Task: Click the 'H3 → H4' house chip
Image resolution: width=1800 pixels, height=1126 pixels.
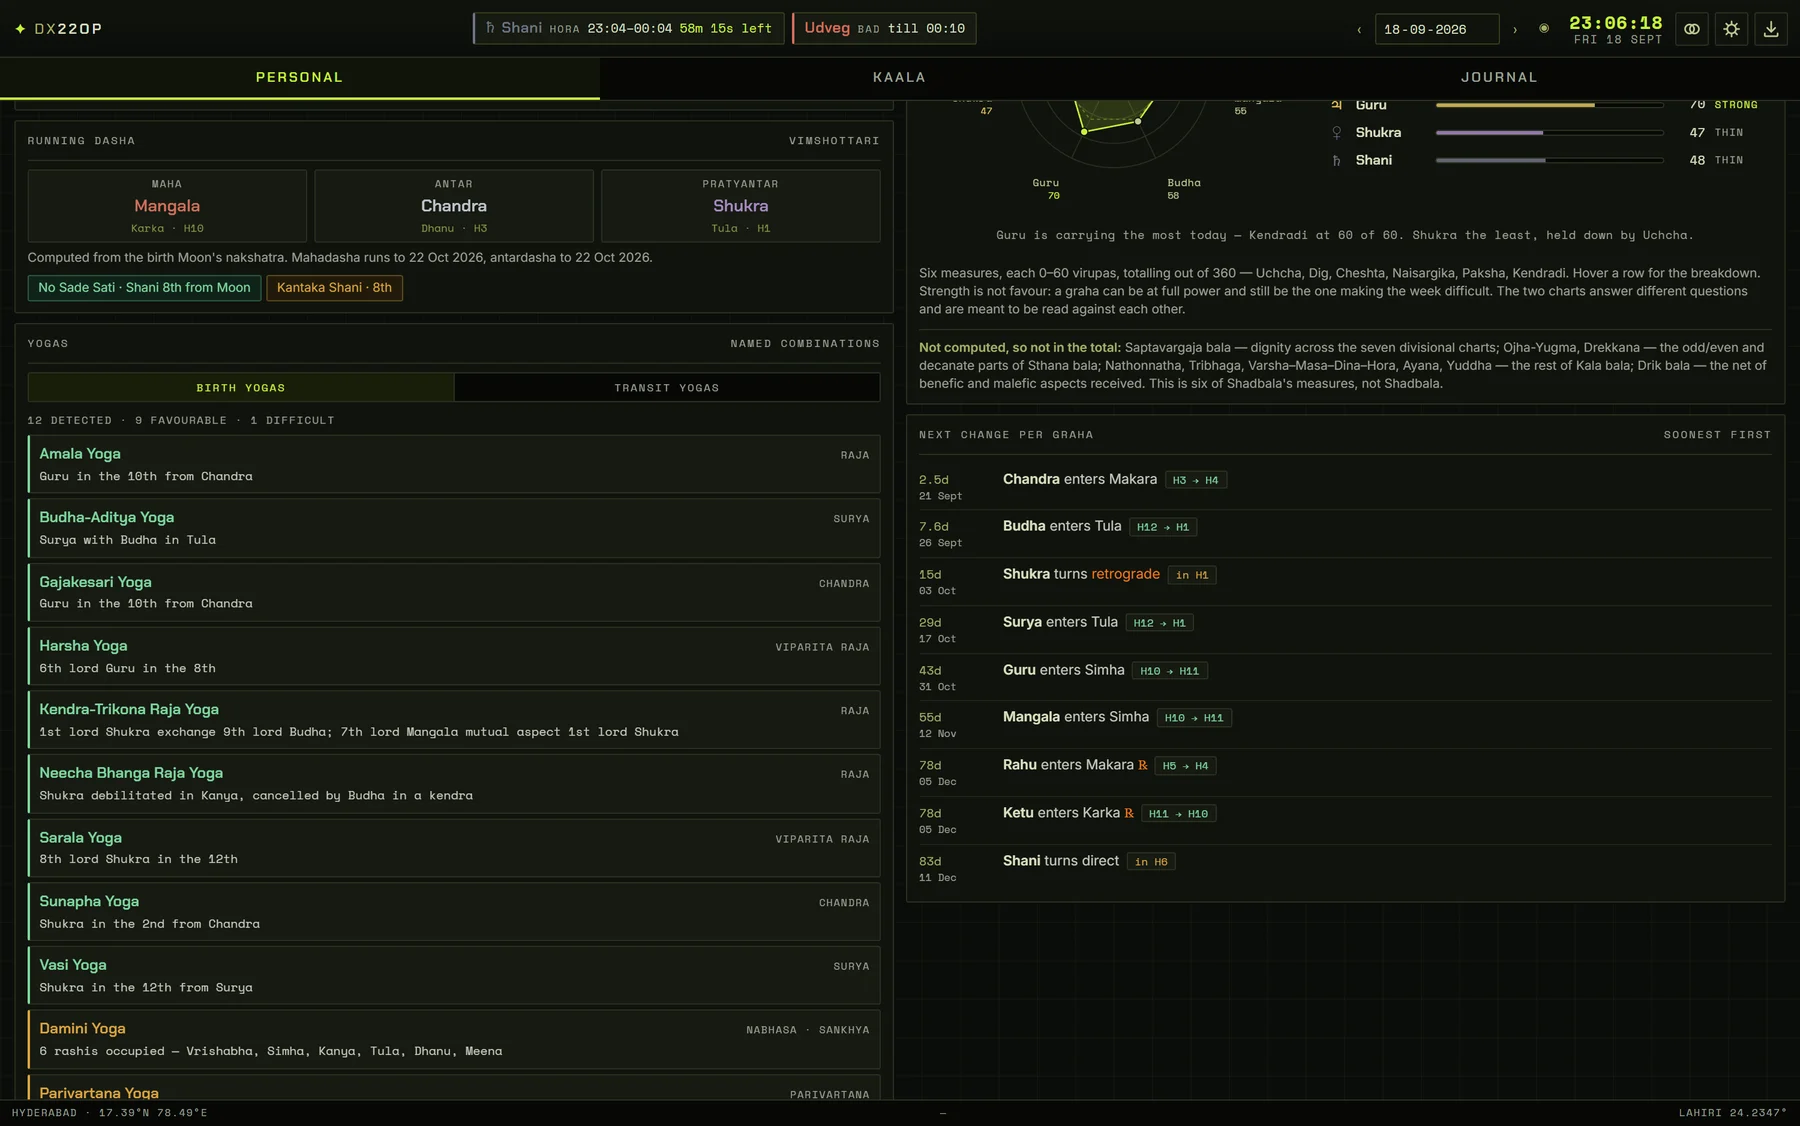Action: click(1196, 481)
